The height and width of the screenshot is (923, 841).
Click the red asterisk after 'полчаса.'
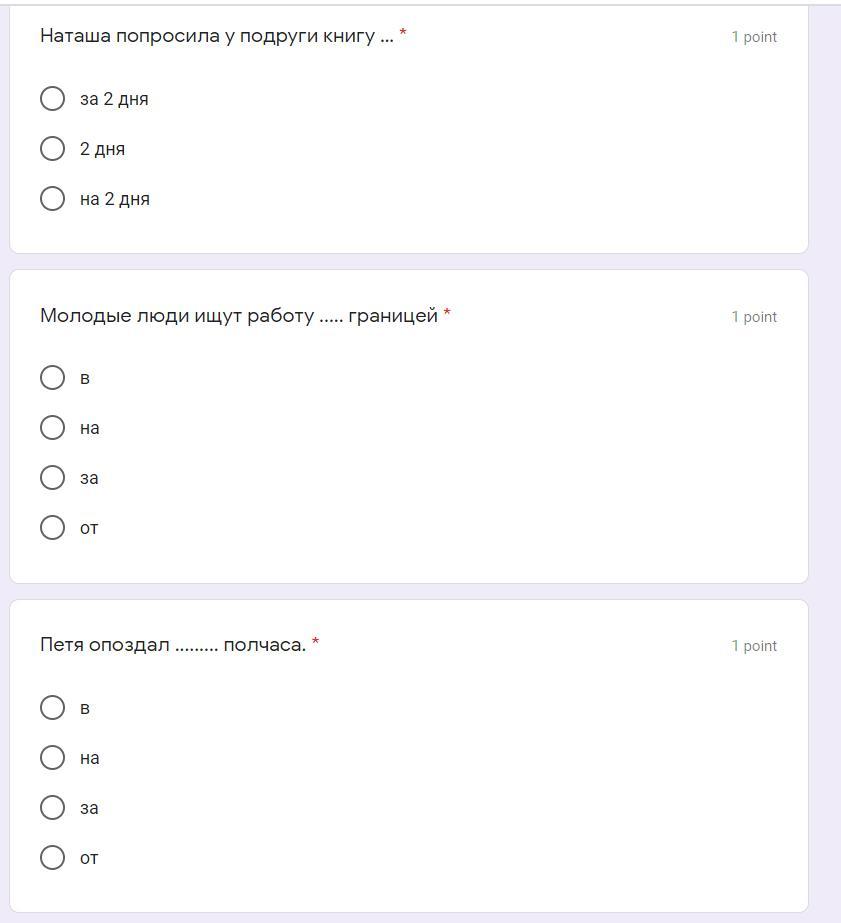pos(315,643)
